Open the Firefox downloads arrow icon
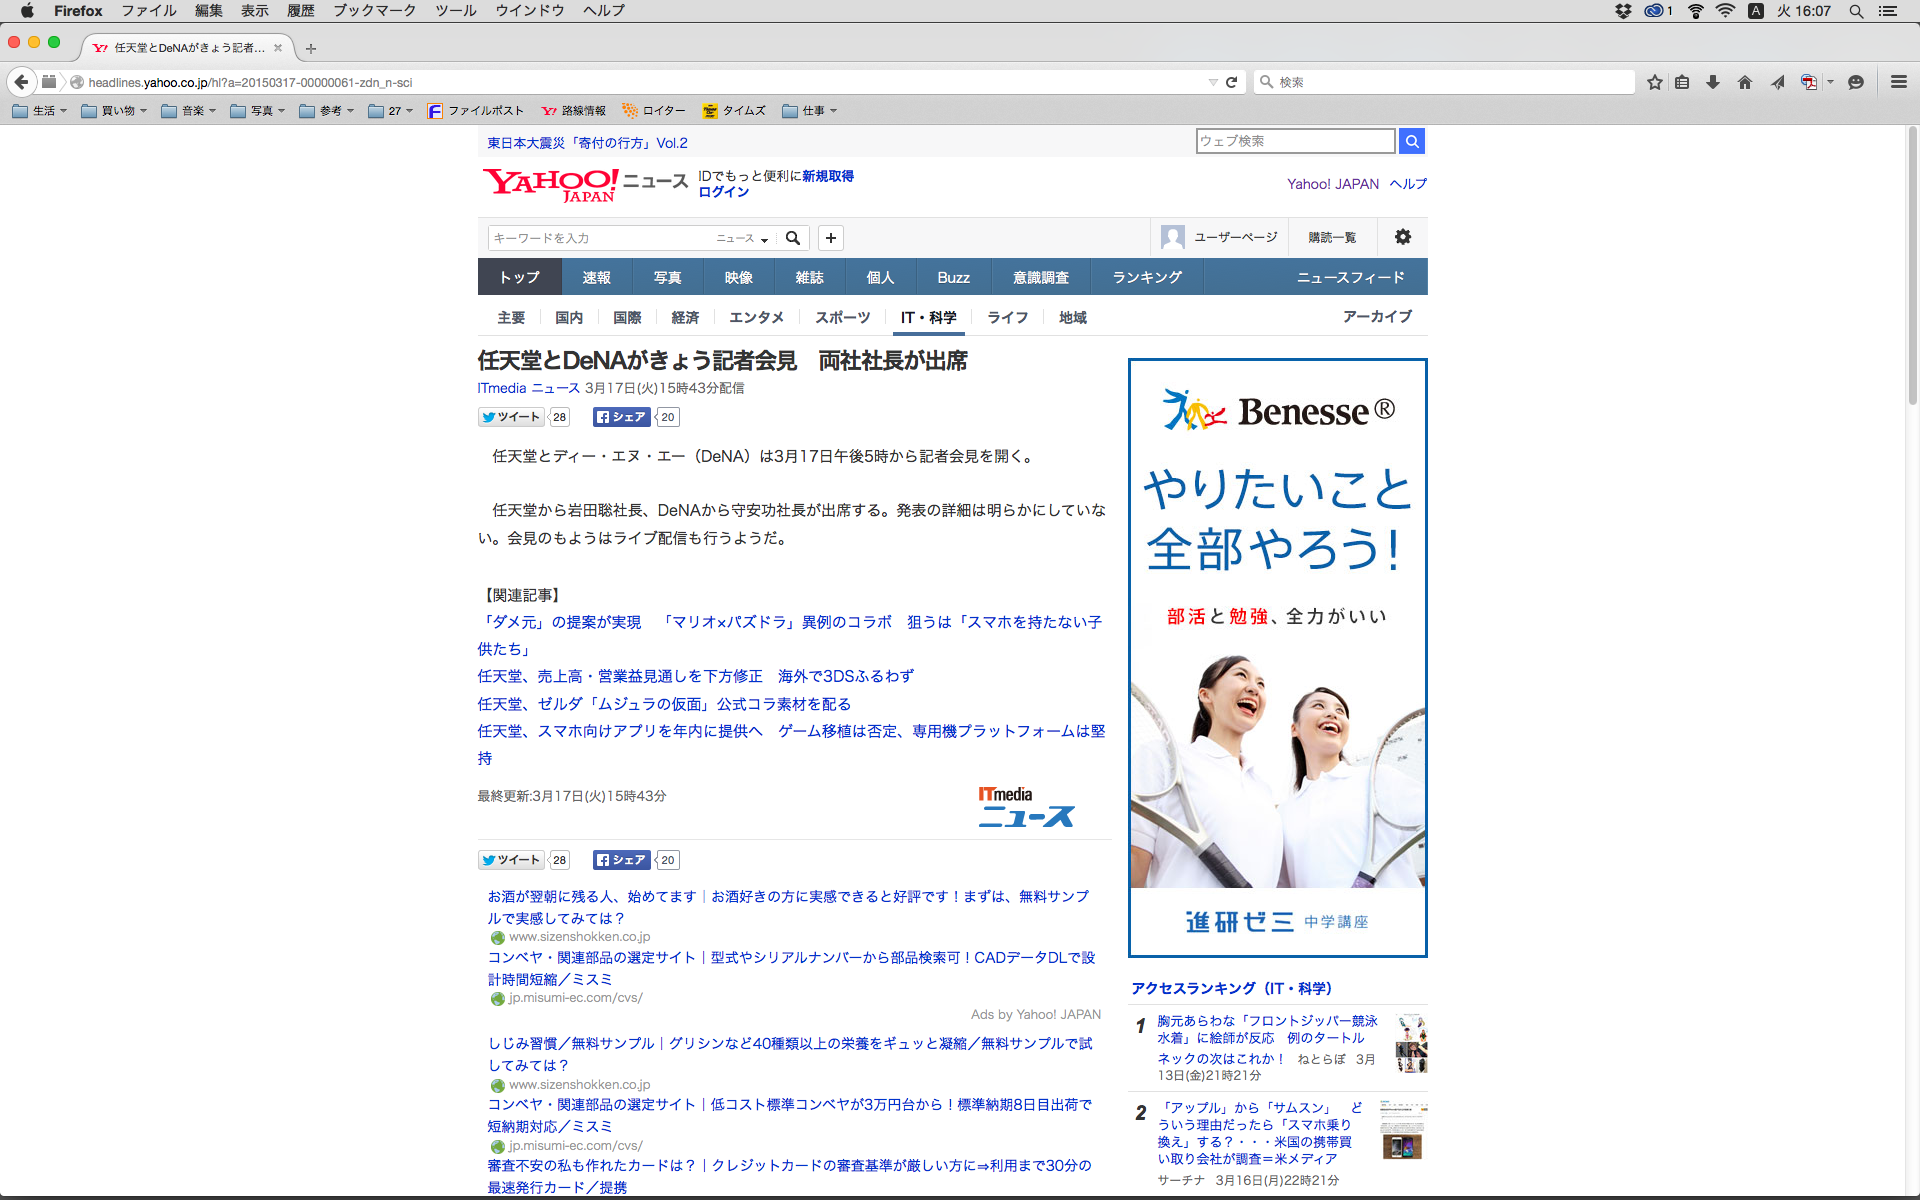The height and width of the screenshot is (1200, 1920). [1713, 82]
